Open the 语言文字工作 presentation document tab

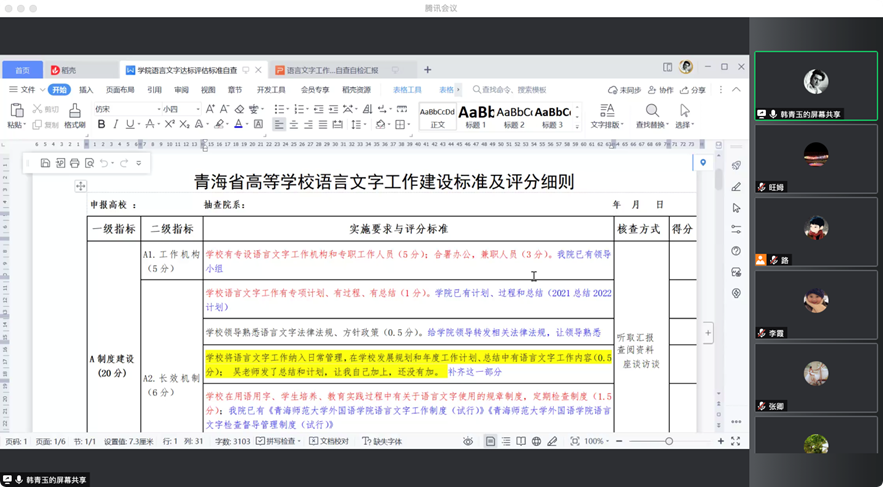point(325,70)
